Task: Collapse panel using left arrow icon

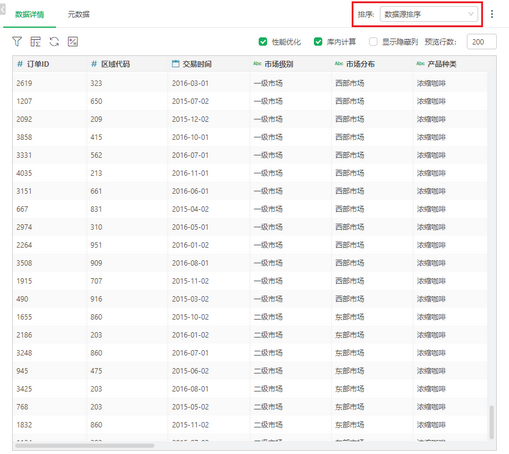Action: (x=3, y=9)
